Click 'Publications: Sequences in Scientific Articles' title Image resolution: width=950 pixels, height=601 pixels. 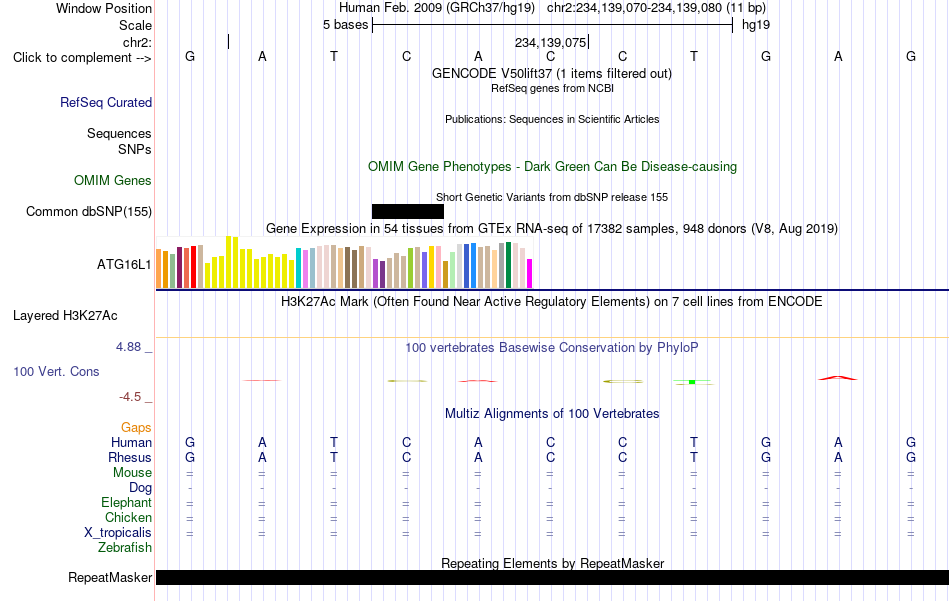pos(552,119)
